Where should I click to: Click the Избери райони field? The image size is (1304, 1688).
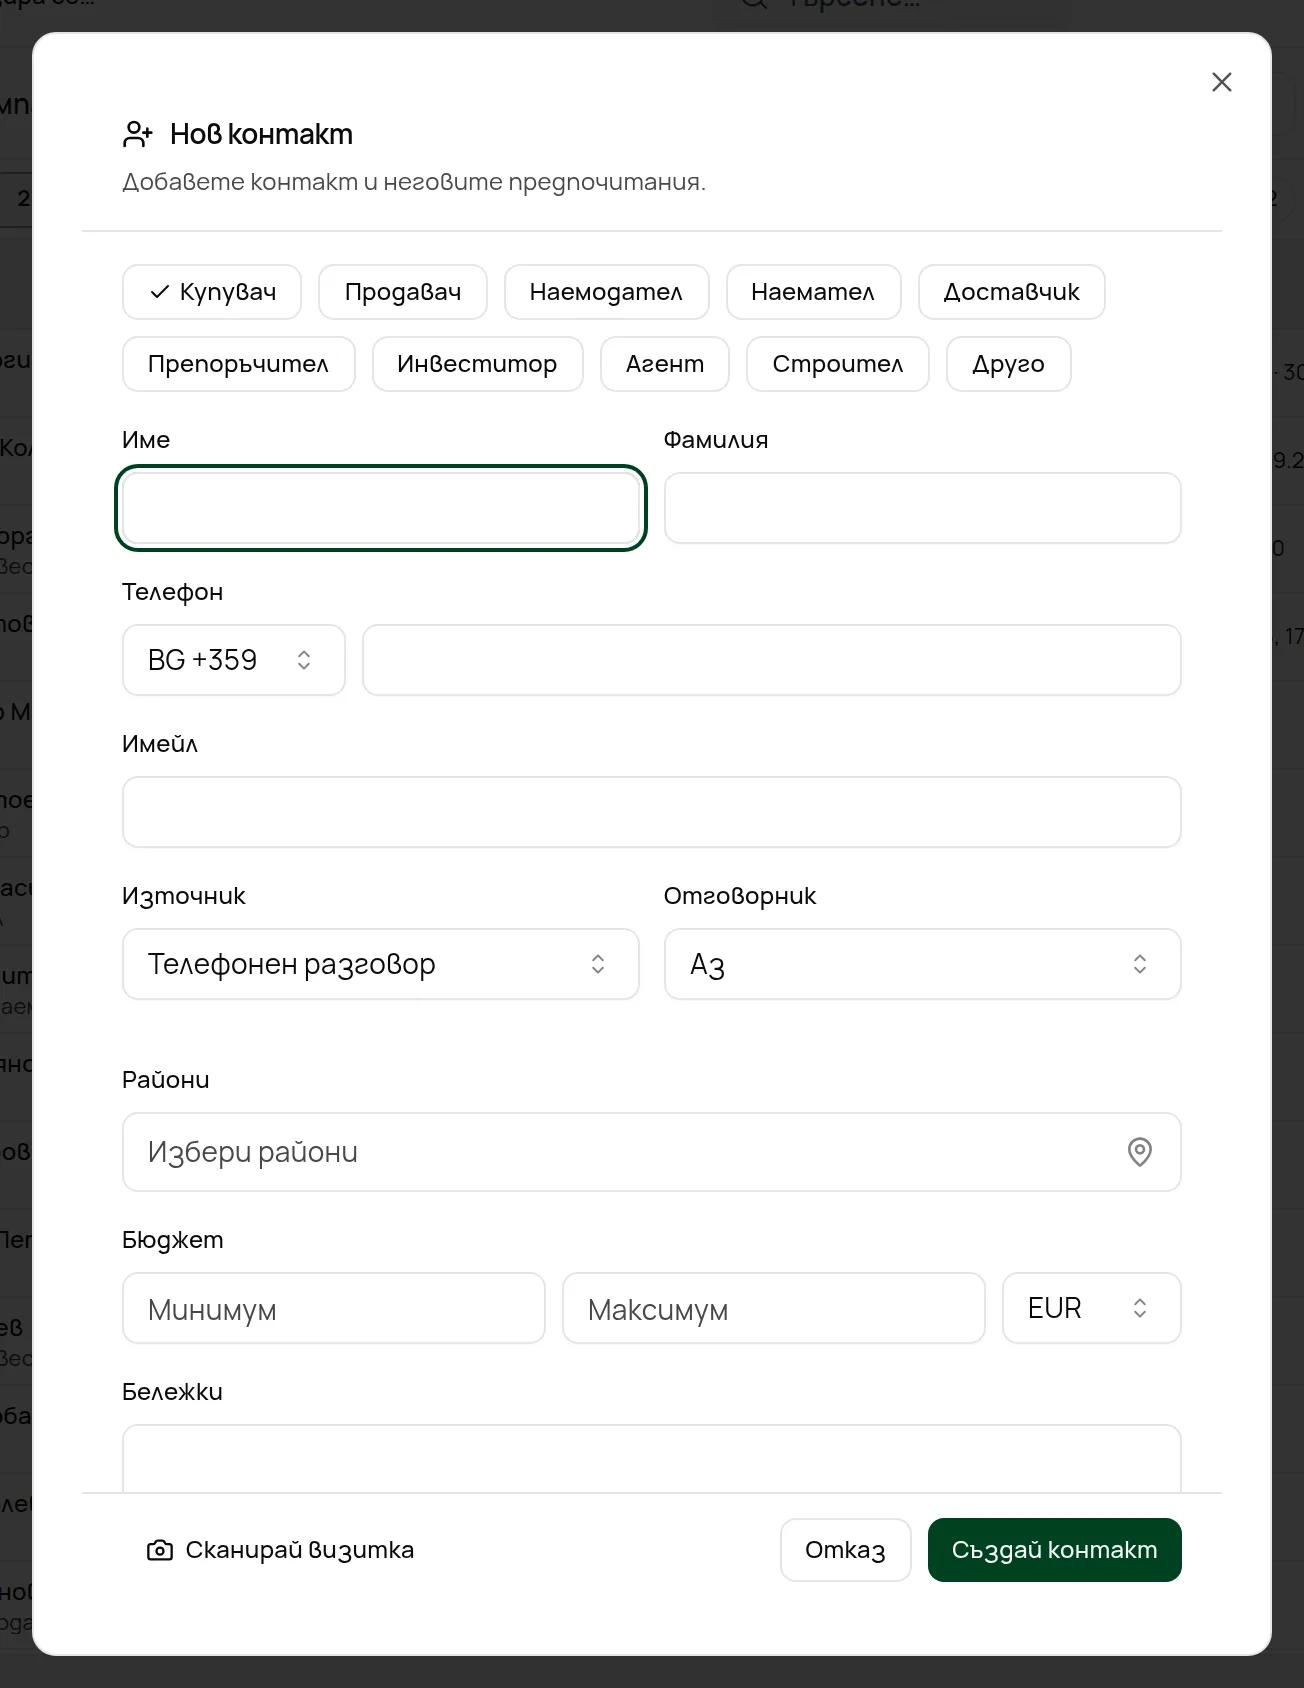pos(651,1152)
